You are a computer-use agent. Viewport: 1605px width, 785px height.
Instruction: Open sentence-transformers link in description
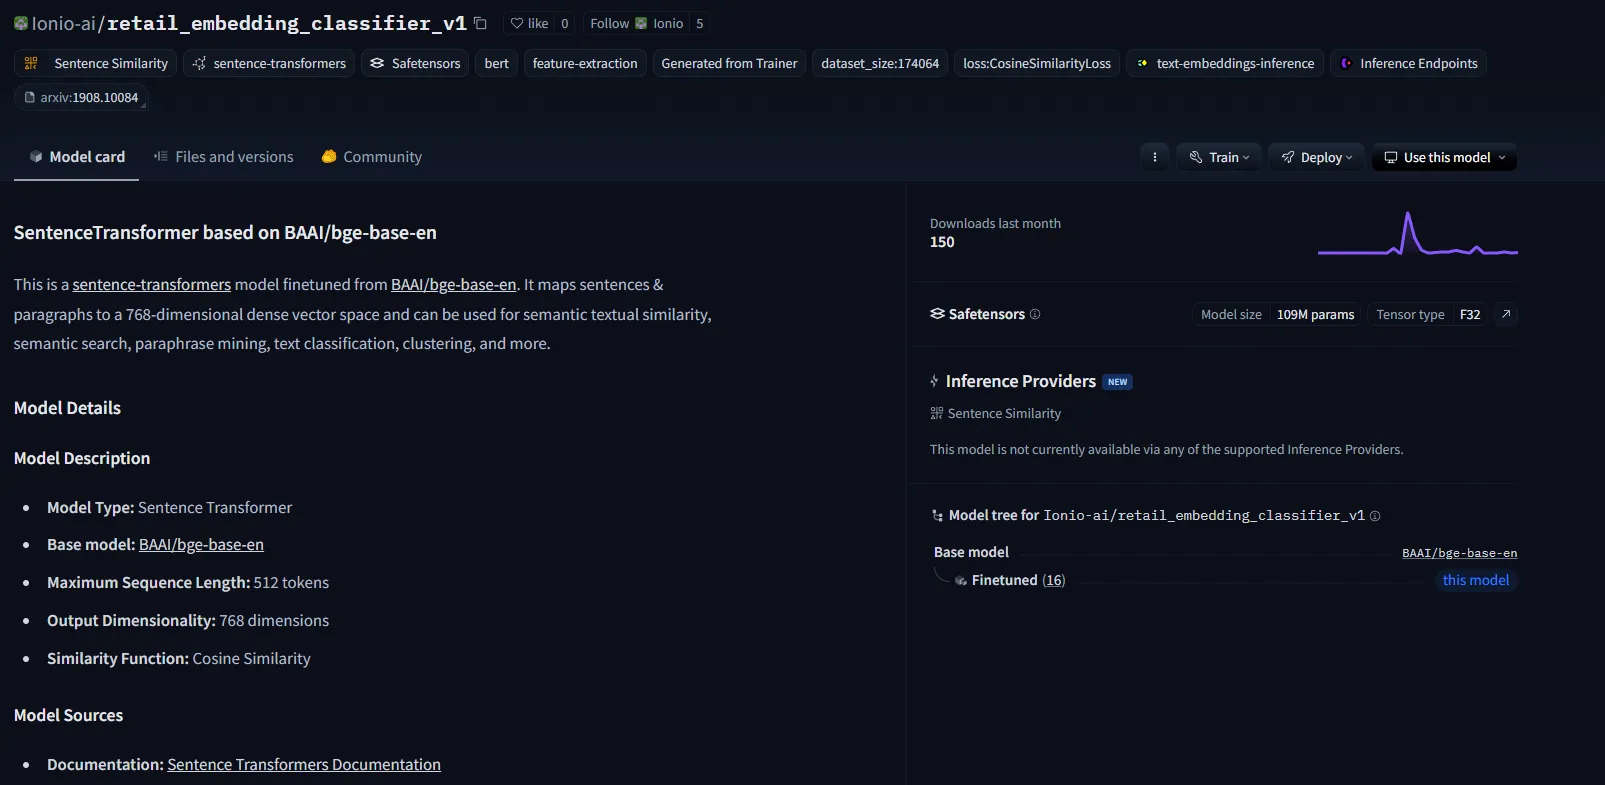tap(152, 285)
